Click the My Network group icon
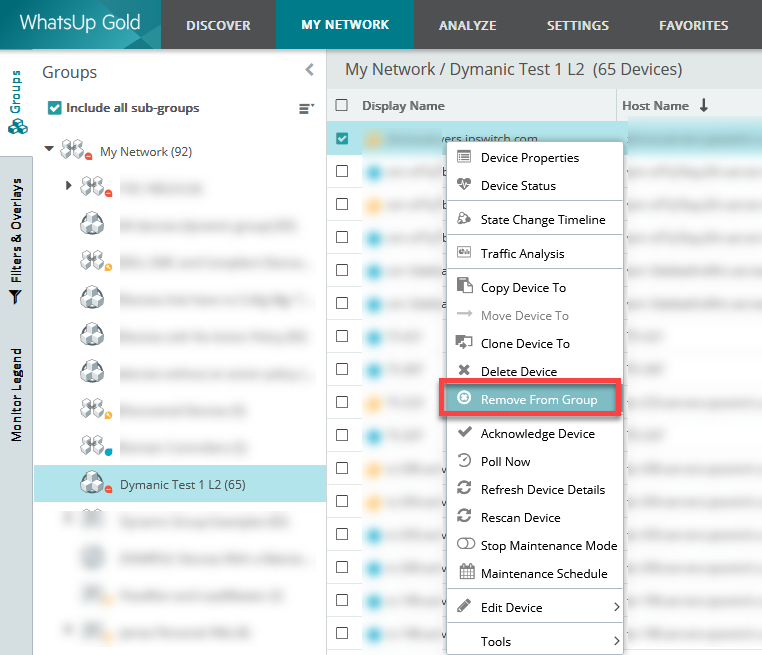762x655 pixels. click(76, 150)
